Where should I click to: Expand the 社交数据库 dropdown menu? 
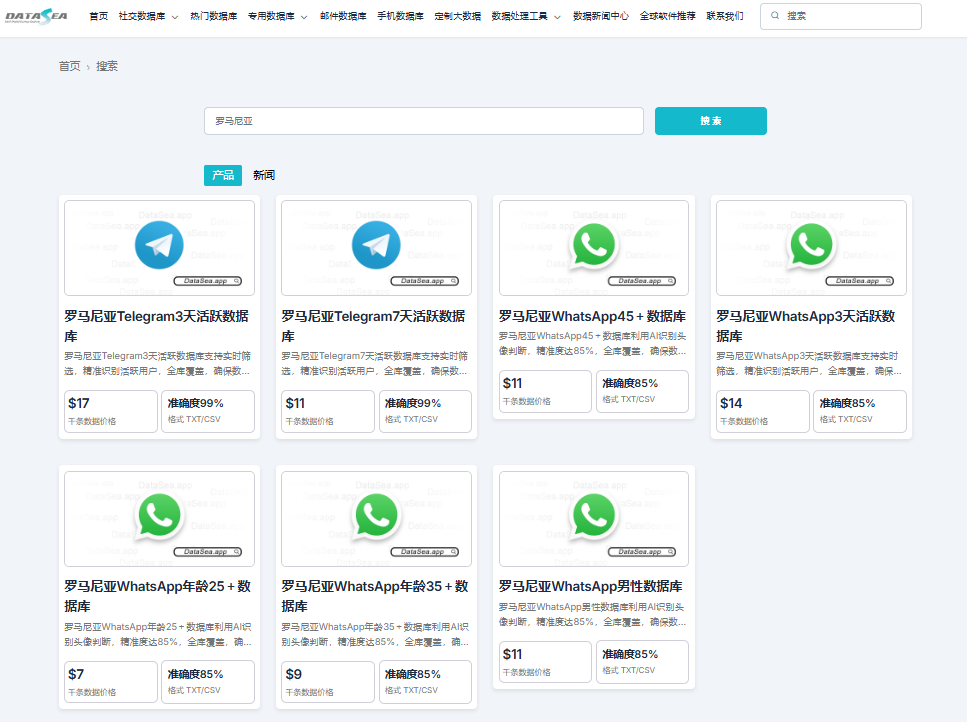point(149,16)
